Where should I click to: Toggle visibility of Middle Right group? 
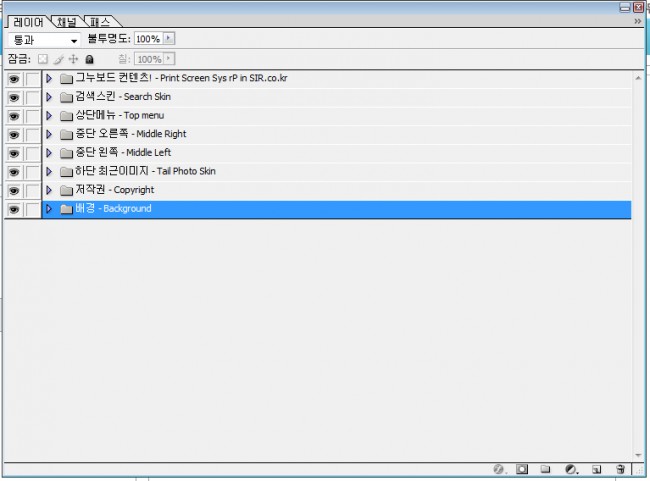(14, 135)
